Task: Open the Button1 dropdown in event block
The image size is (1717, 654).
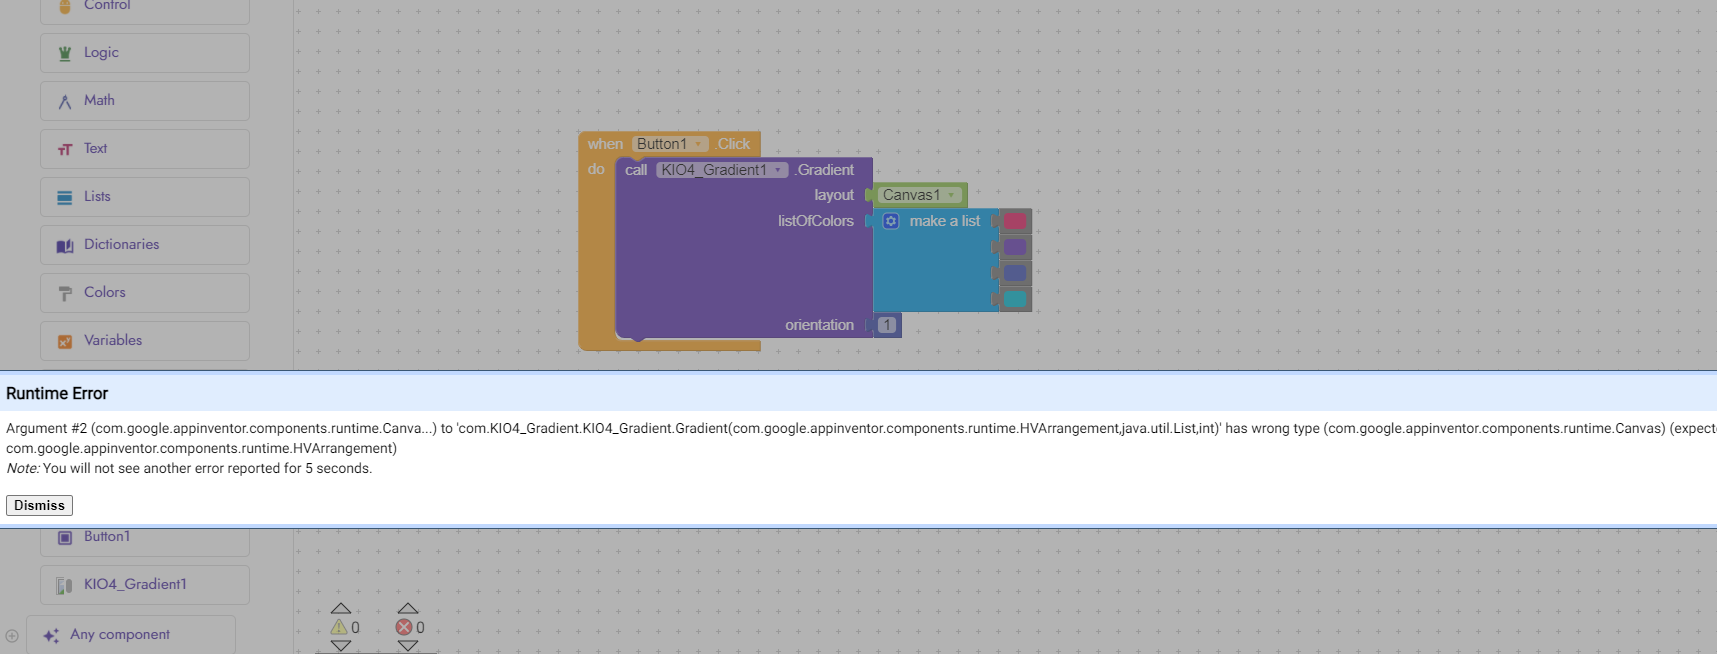Action: [698, 144]
